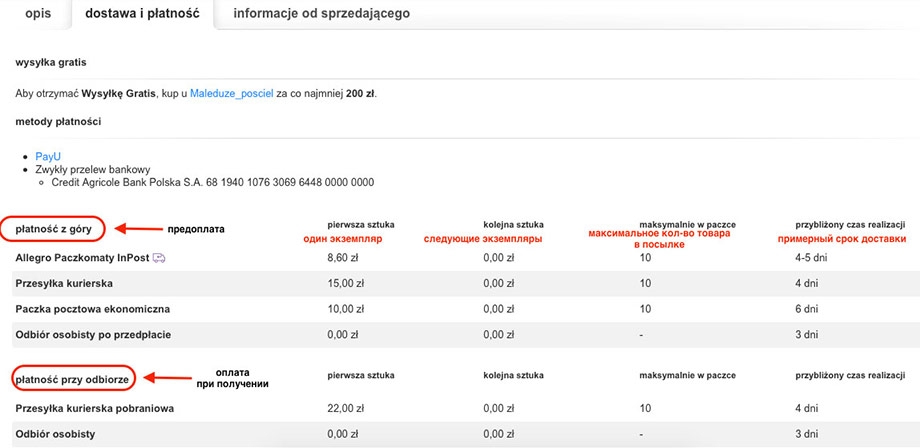920x448 pixels.
Task: Select the Allegro Paczkomaty InPost delivery row
Action: coord(82,258)
